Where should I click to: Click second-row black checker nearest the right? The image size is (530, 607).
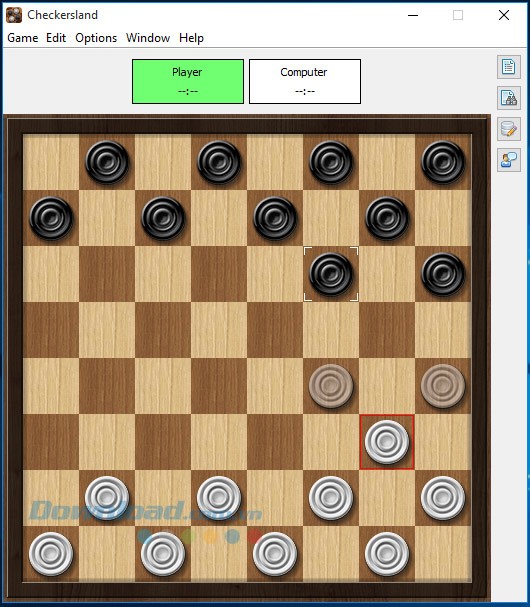pyautogui.click(x=387, y=218)
